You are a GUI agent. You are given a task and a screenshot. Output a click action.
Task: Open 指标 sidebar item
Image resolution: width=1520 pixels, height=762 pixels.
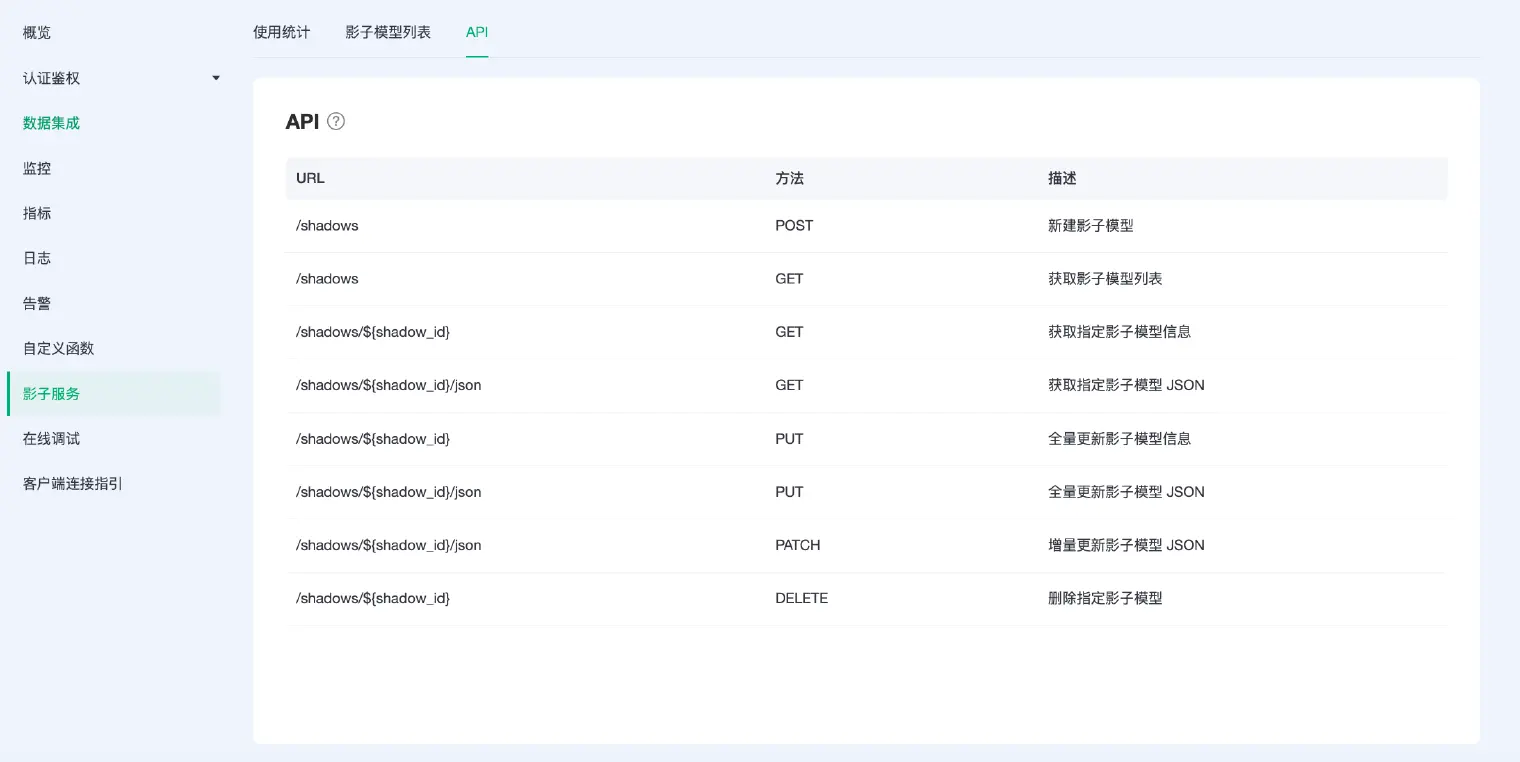click(37, 213)
